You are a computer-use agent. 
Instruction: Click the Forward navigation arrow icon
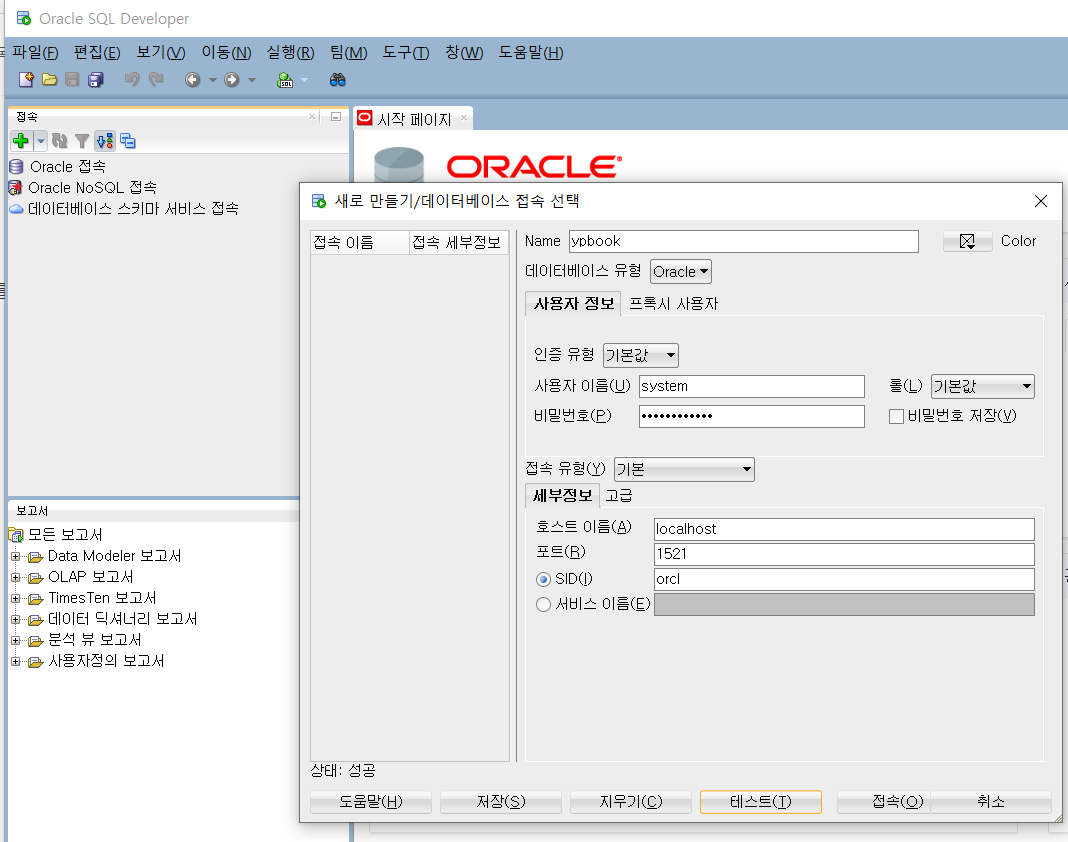(232, 80)
